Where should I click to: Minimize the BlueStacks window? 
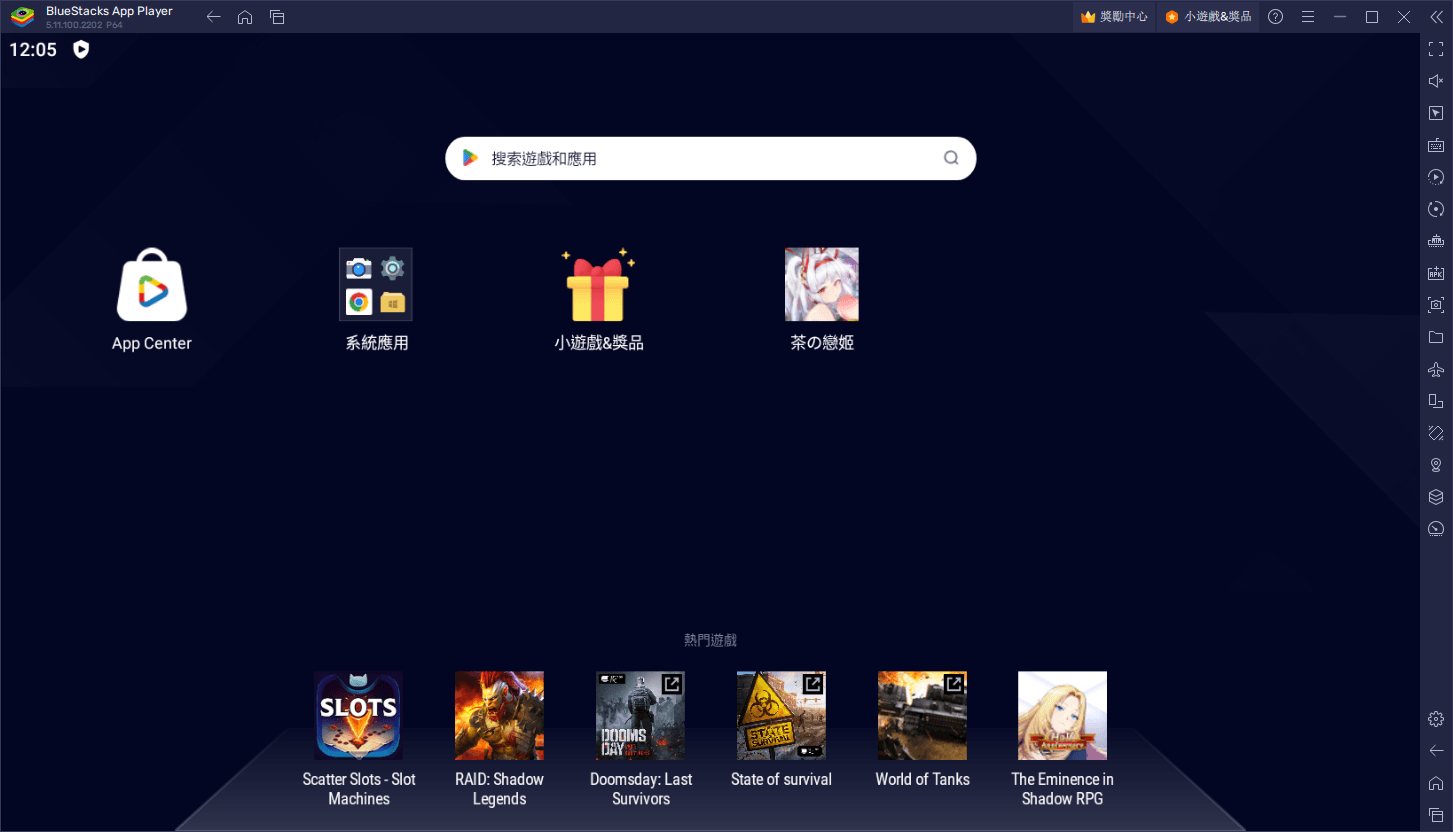click(x=1340, y=17)
